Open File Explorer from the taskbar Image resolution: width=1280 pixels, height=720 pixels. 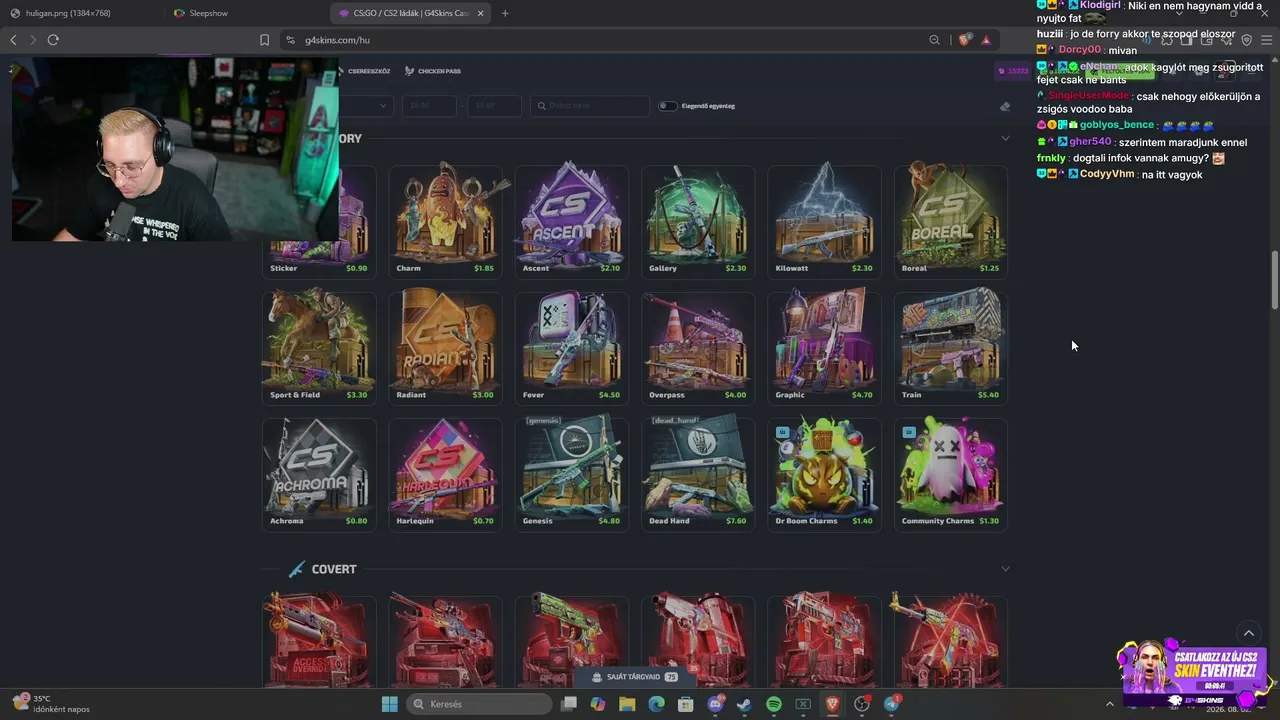(627, 704)
